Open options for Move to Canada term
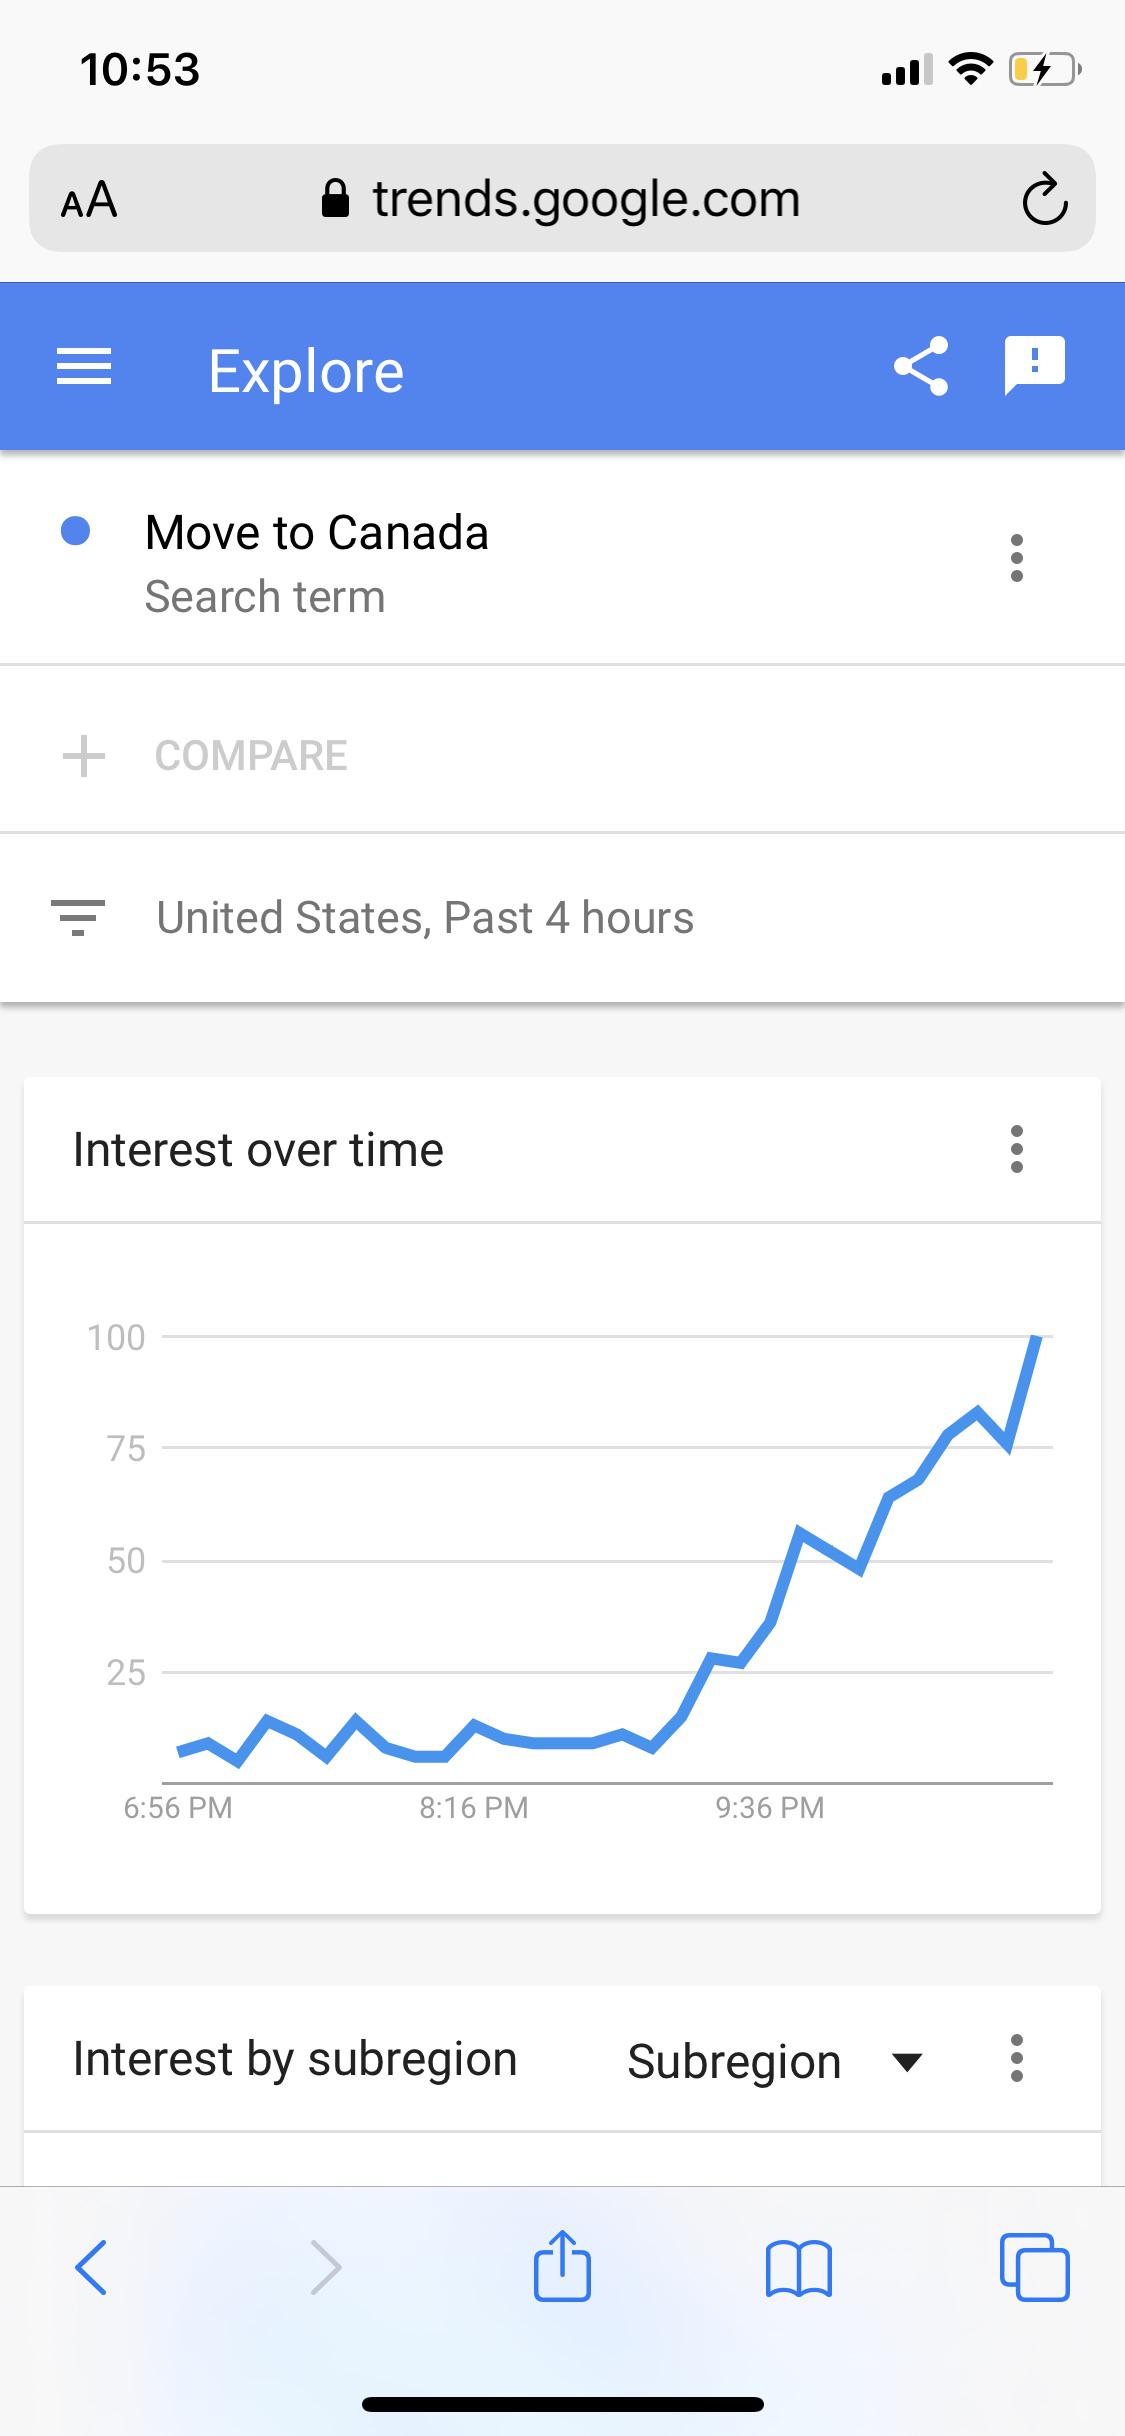The height and width of the screenshot is (2436, 1125). coord(1017,558)
